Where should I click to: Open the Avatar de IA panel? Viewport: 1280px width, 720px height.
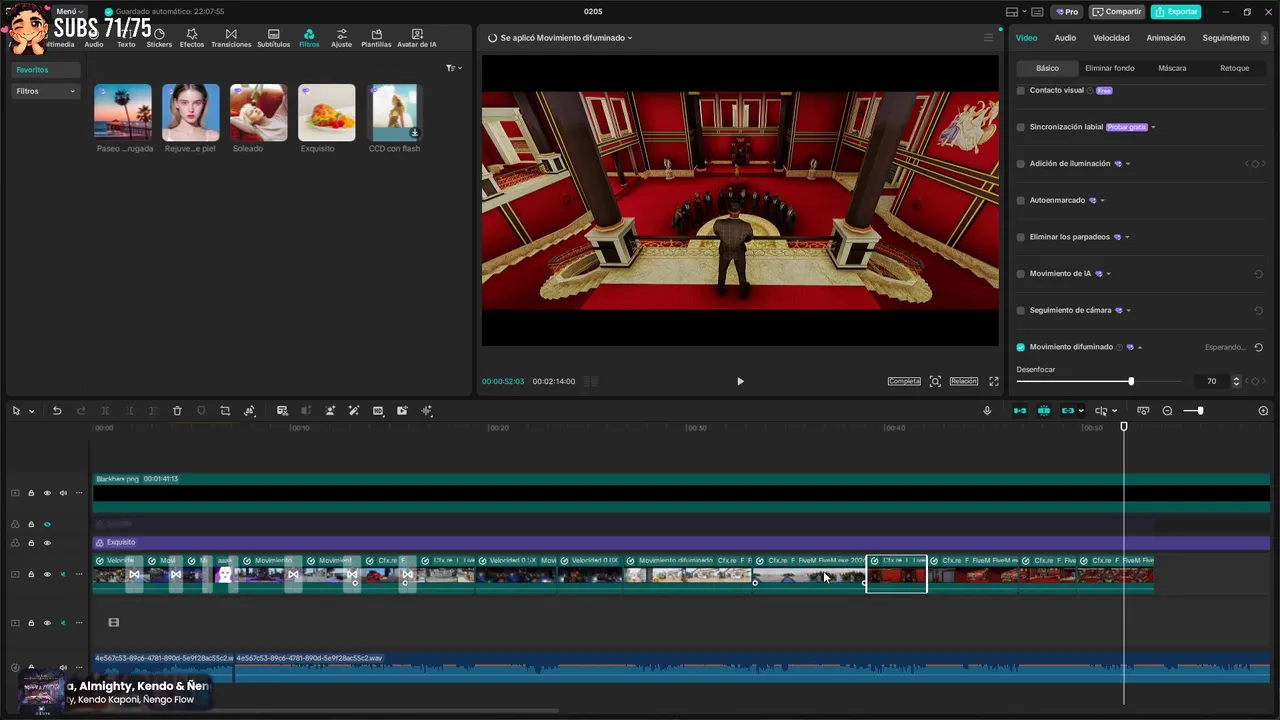click(417, 38)
